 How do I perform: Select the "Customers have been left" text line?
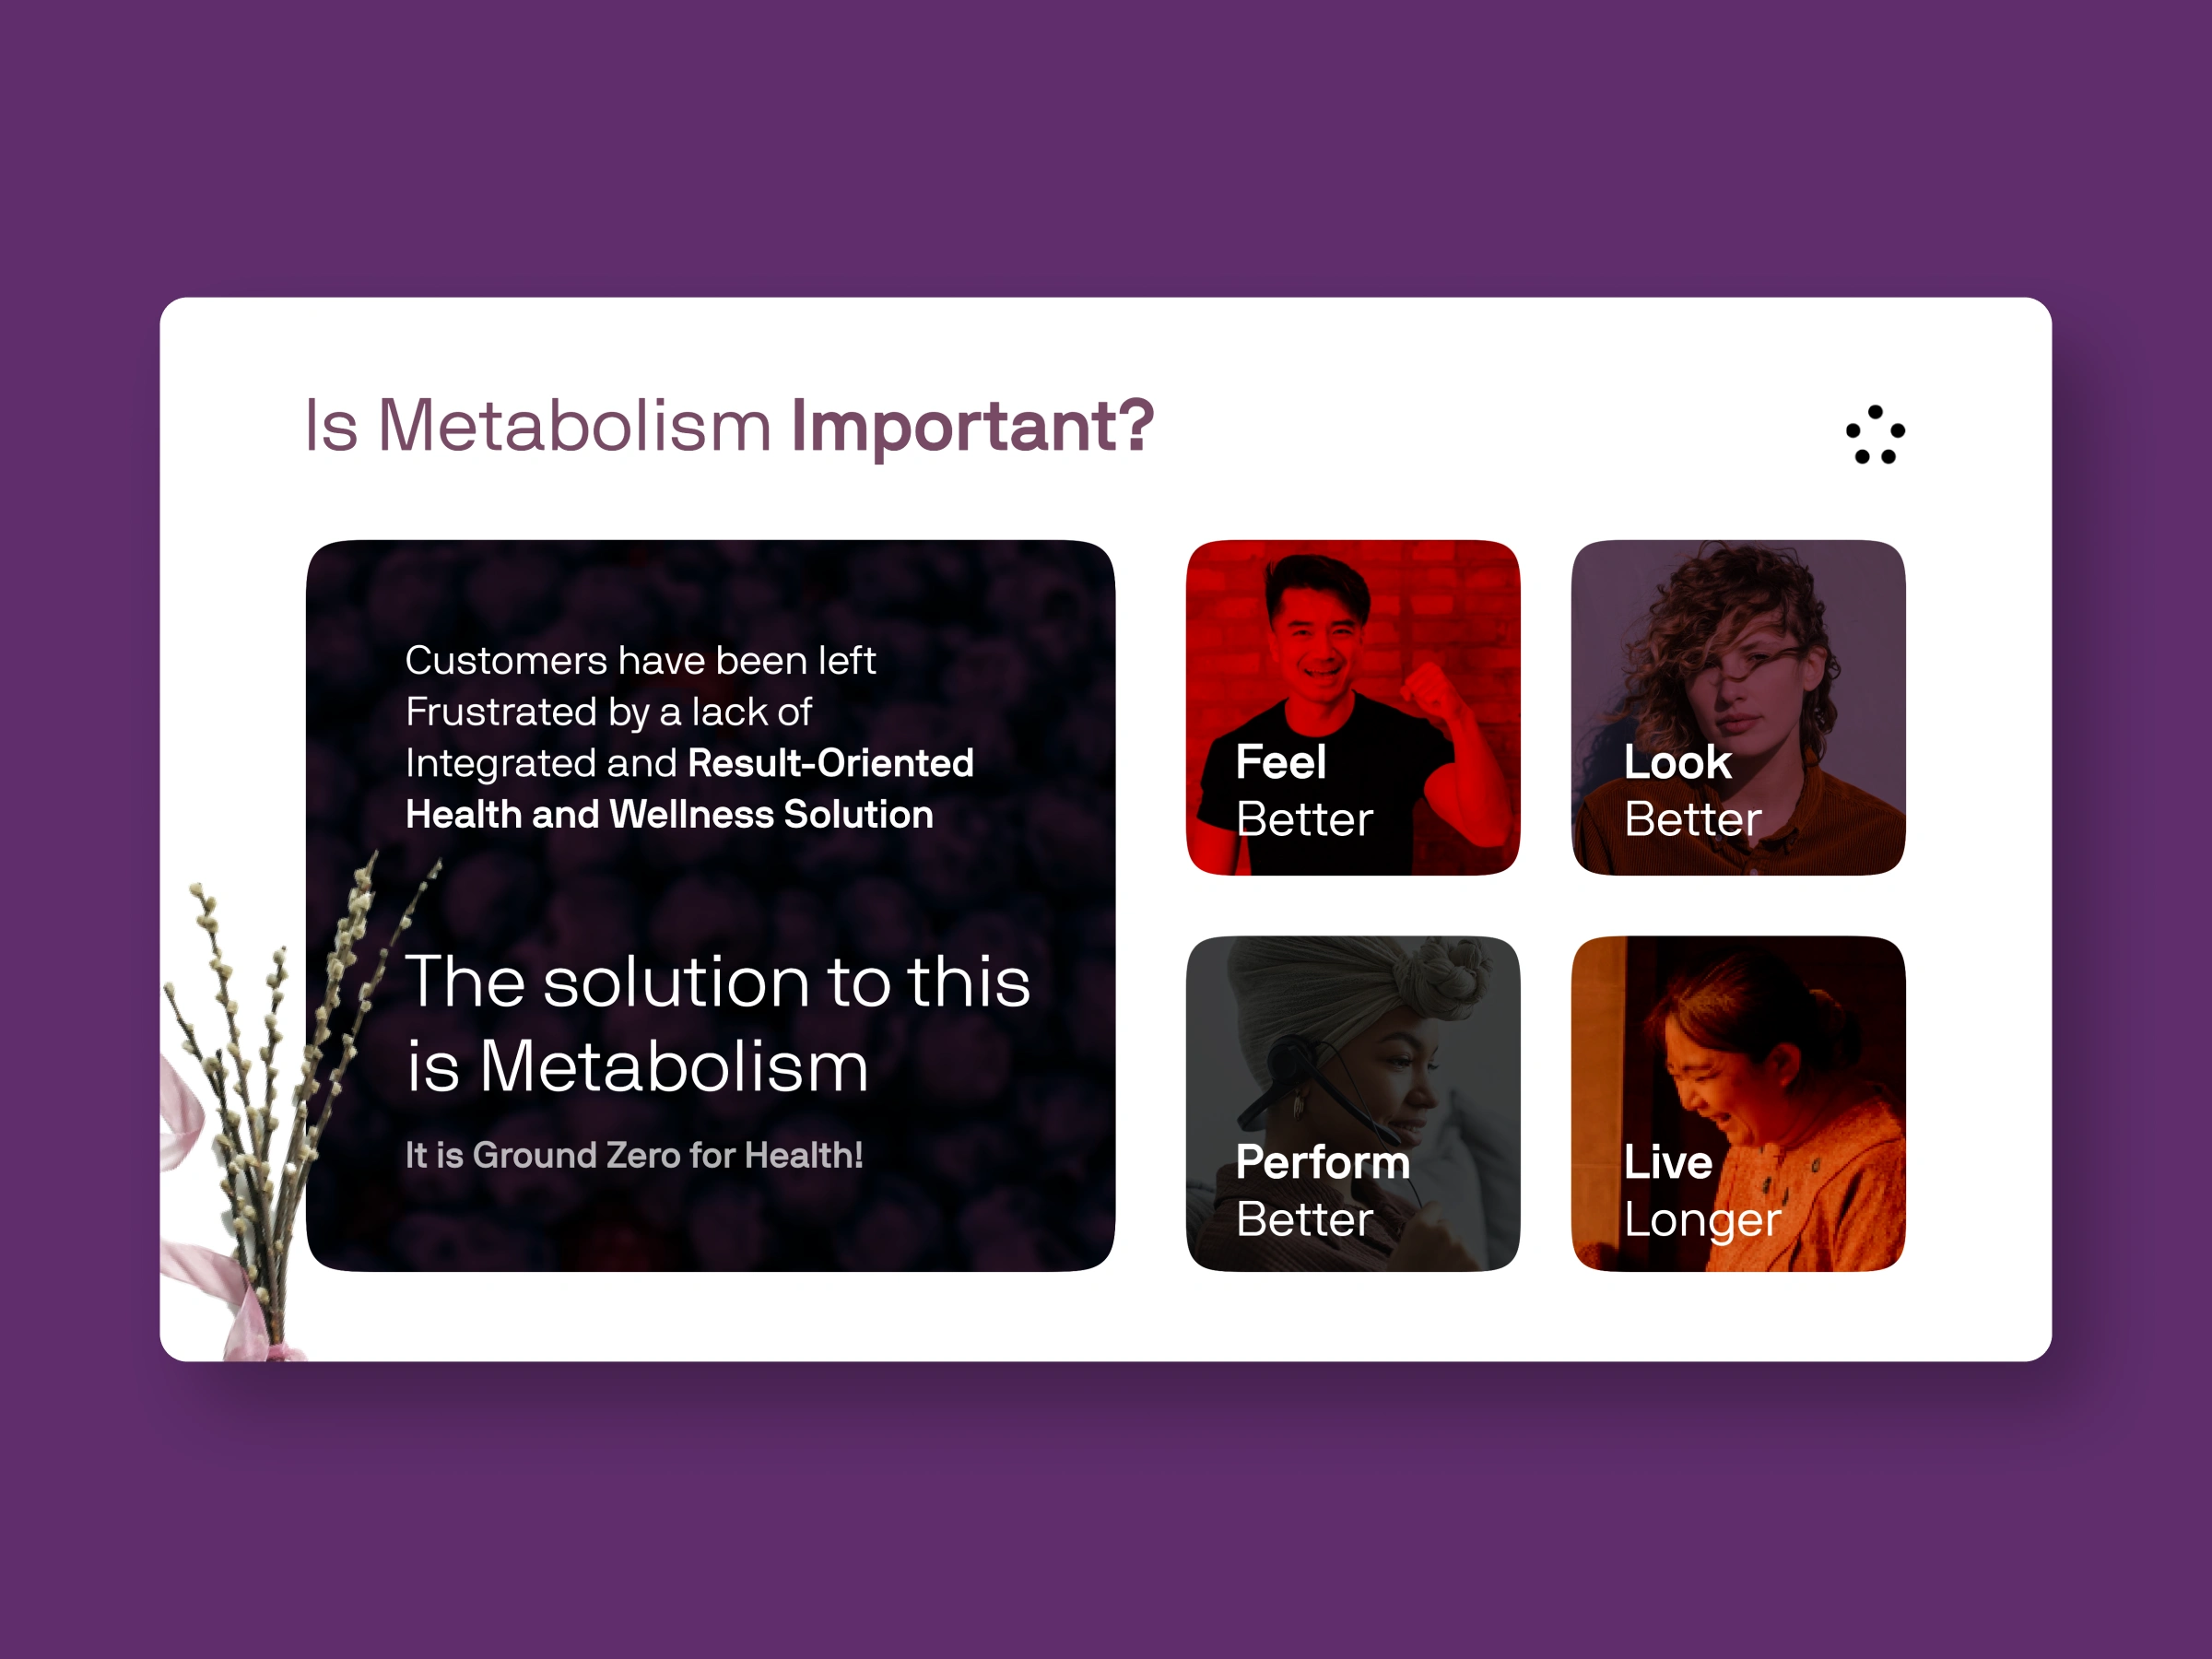click(x=640, y=660)
